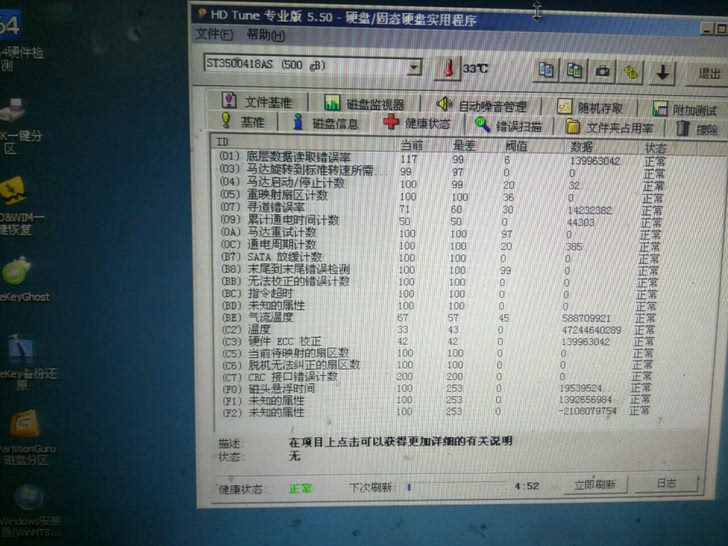Click the 退出 exit button
Viewport: 728px width, 546px height.
[708, 73]
